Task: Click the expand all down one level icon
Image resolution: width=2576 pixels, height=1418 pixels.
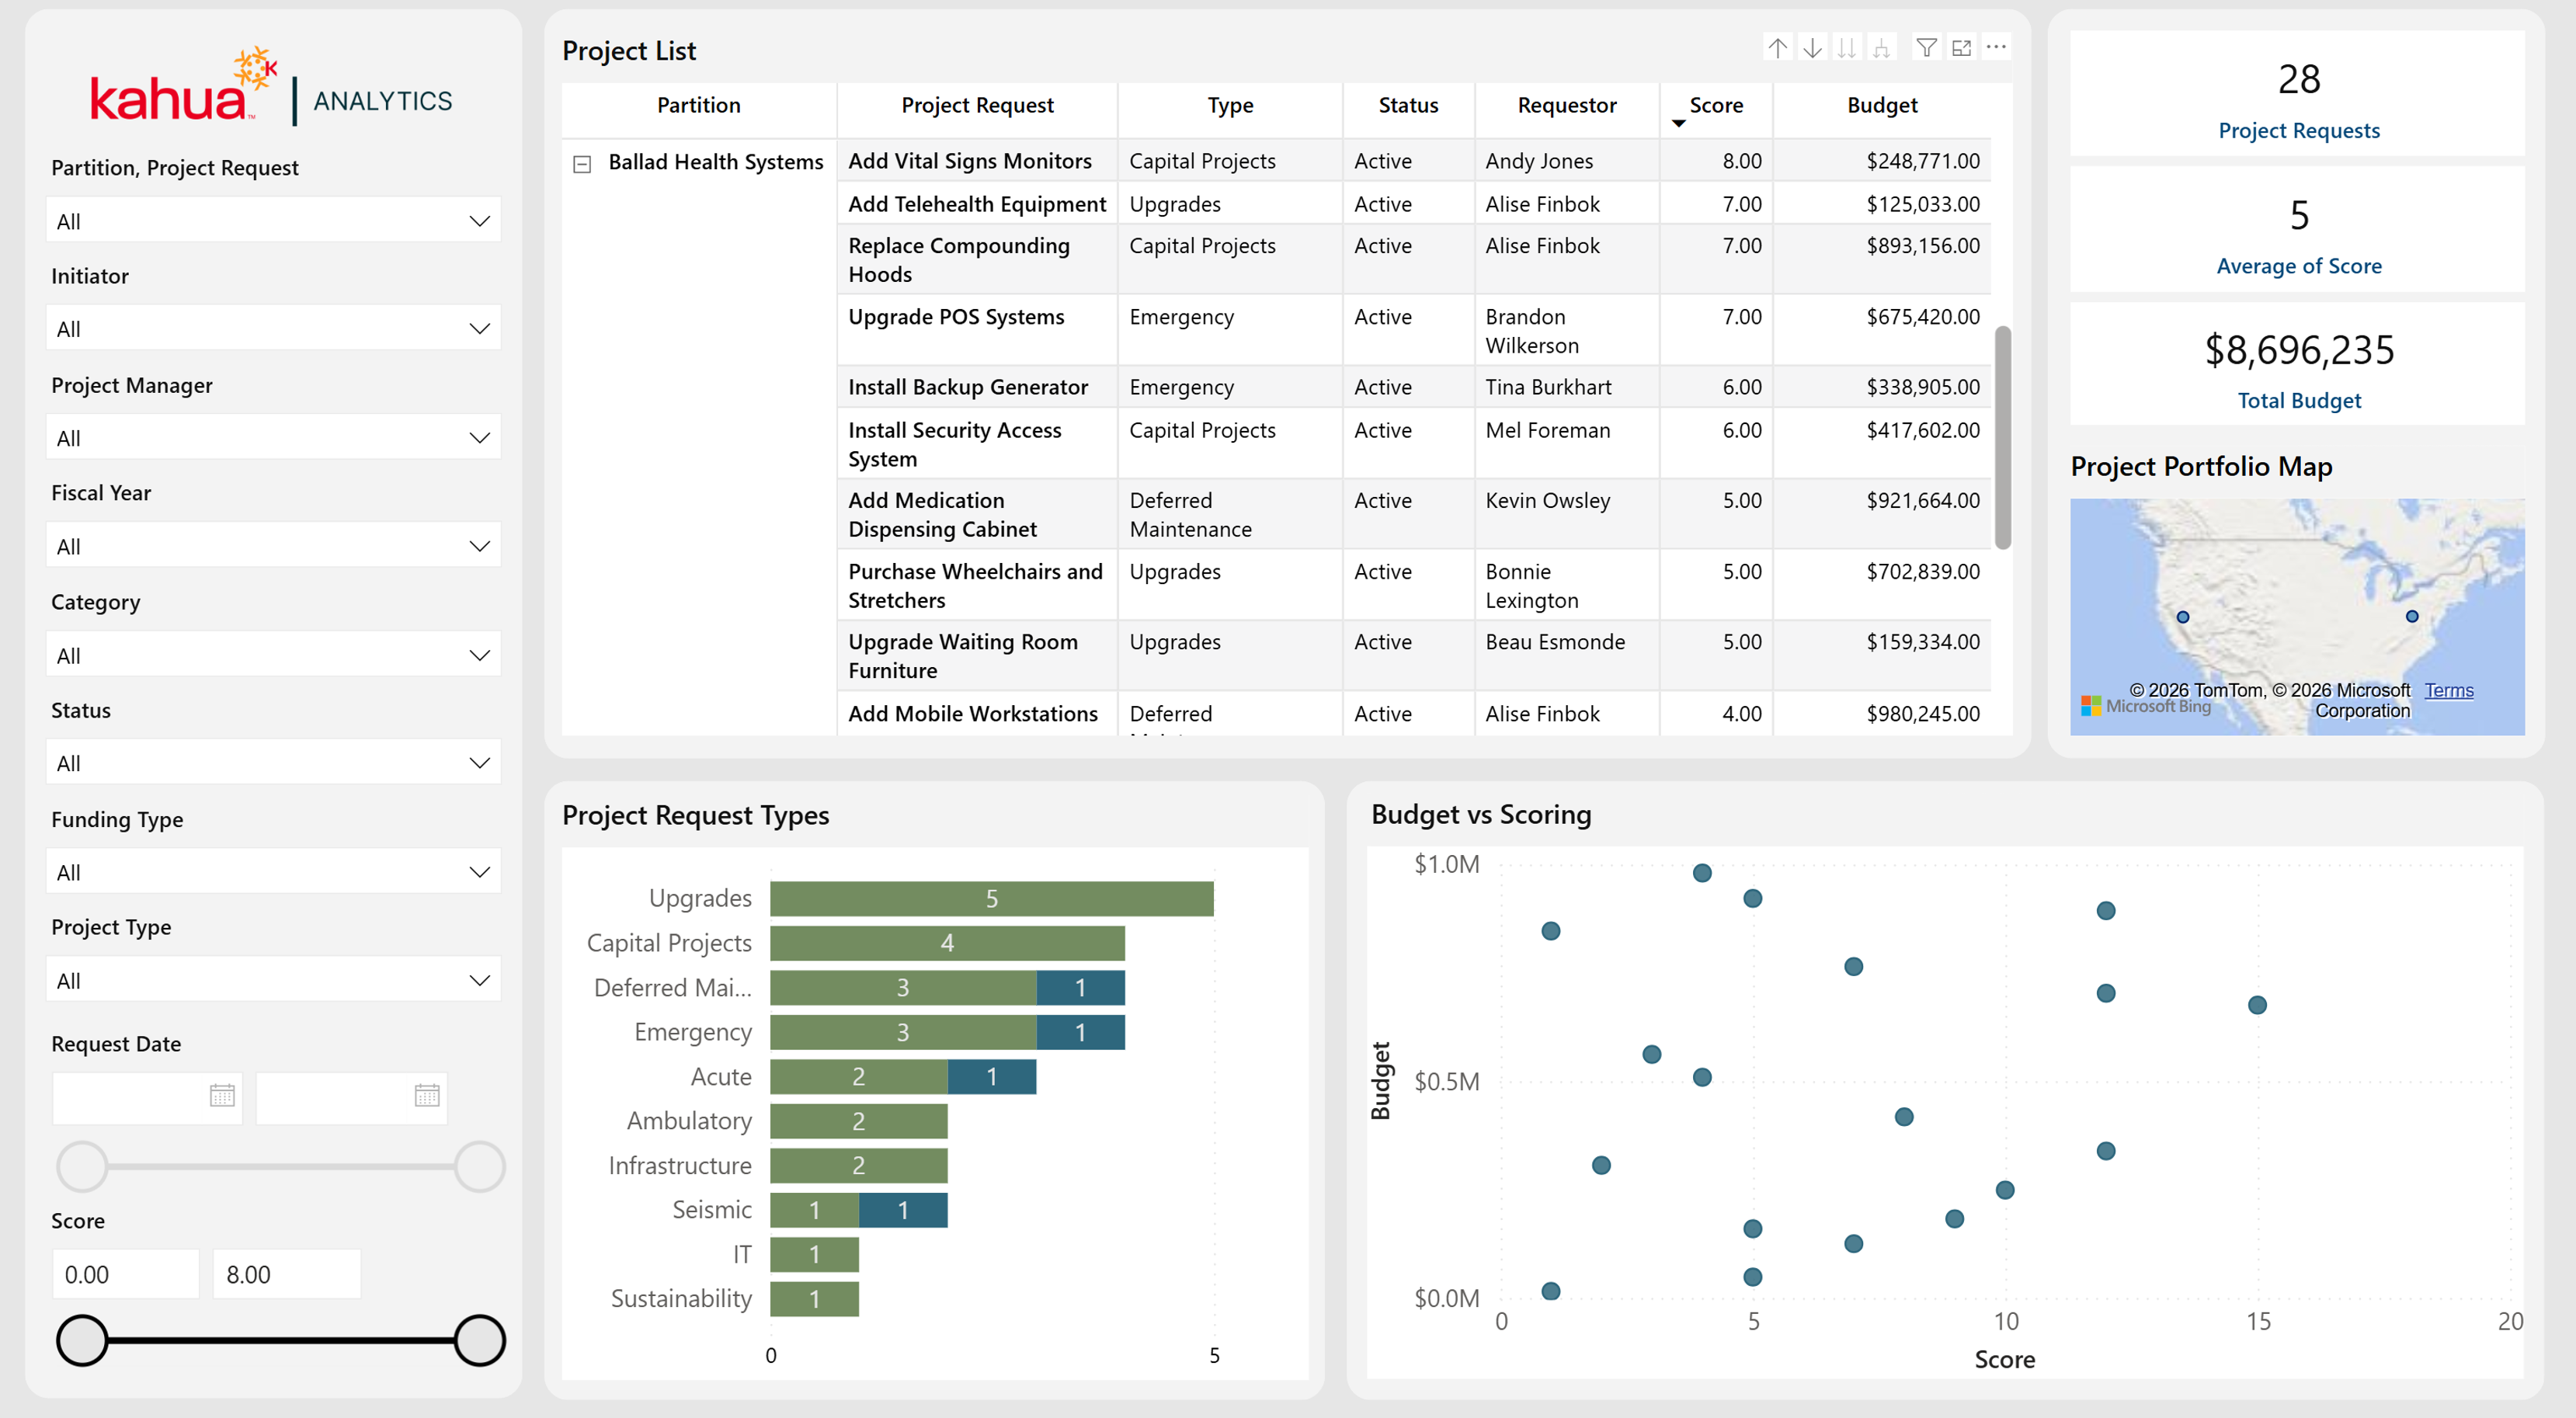Action: 1881,47
